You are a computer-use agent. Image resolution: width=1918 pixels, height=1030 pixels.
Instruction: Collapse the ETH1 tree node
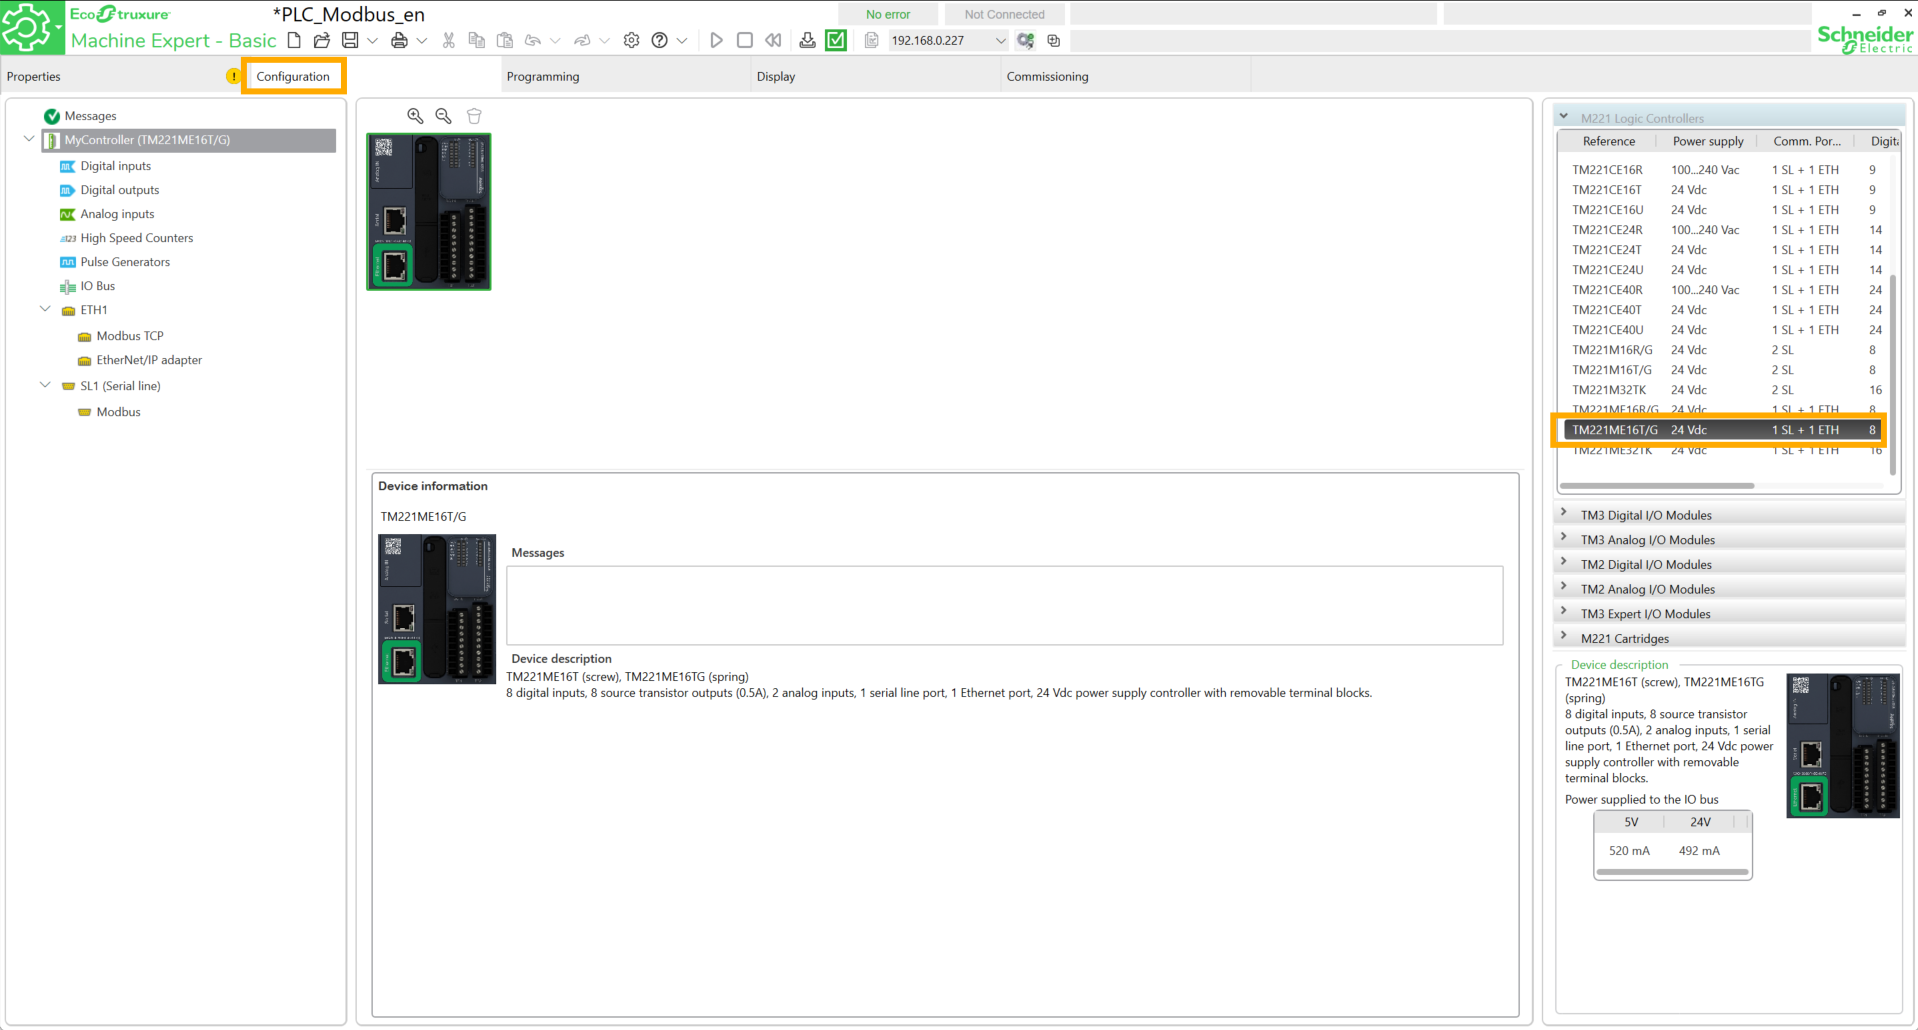point(45,310)
